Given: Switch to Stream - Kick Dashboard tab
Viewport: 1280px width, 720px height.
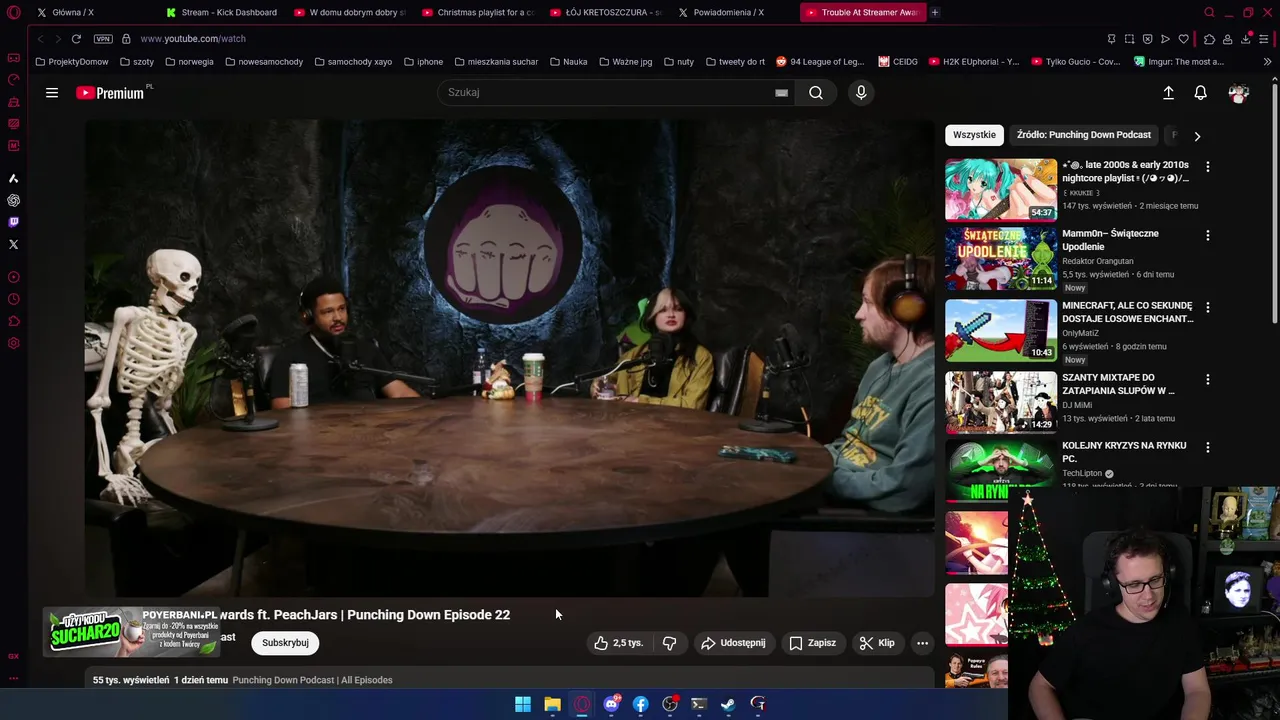Looking at the screenshot, I should [222, 13].
